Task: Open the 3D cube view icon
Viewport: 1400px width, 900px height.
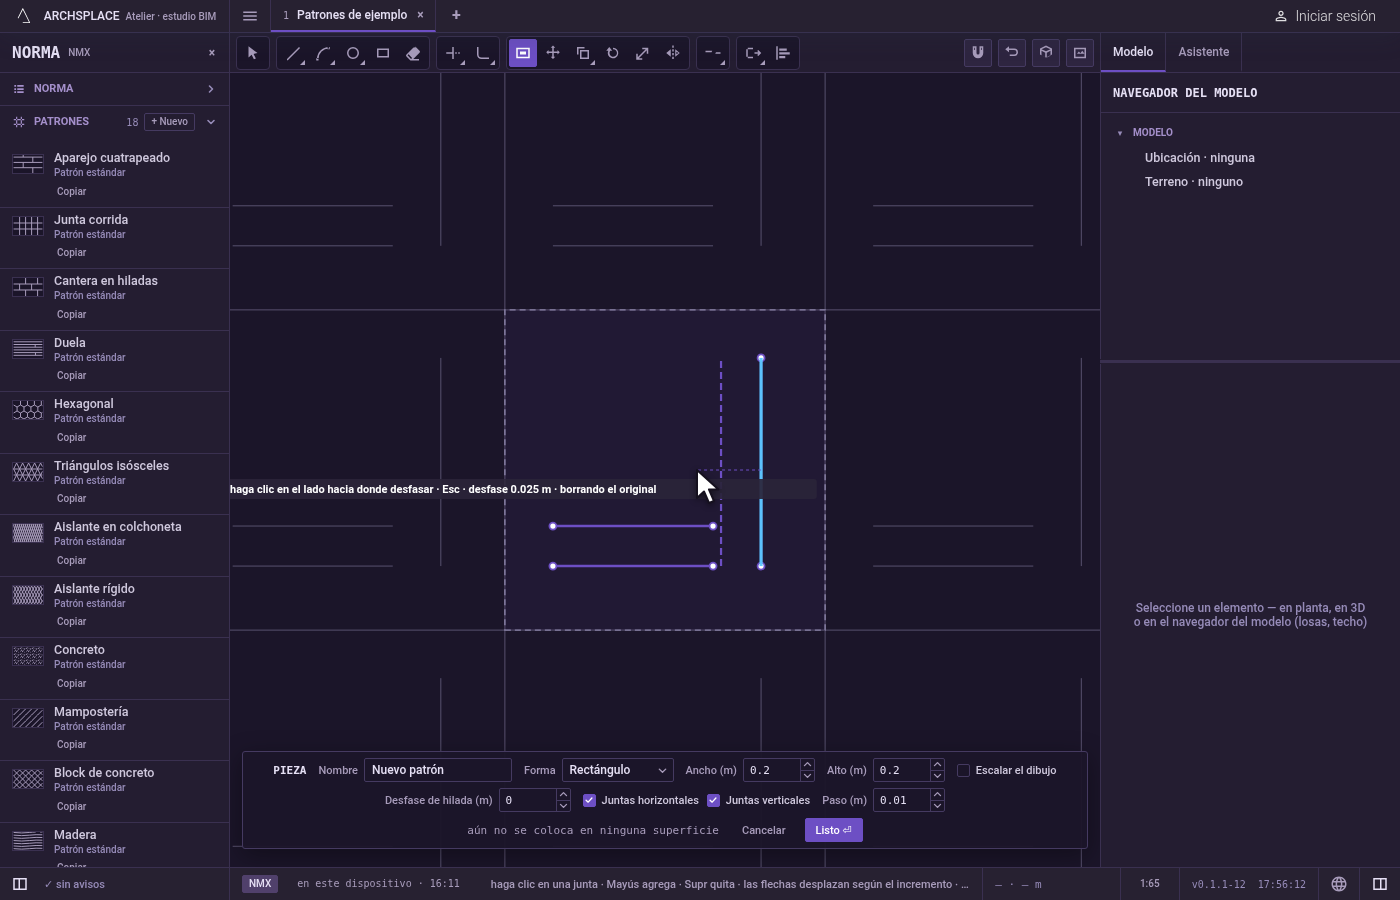Action: point(1046,52)
